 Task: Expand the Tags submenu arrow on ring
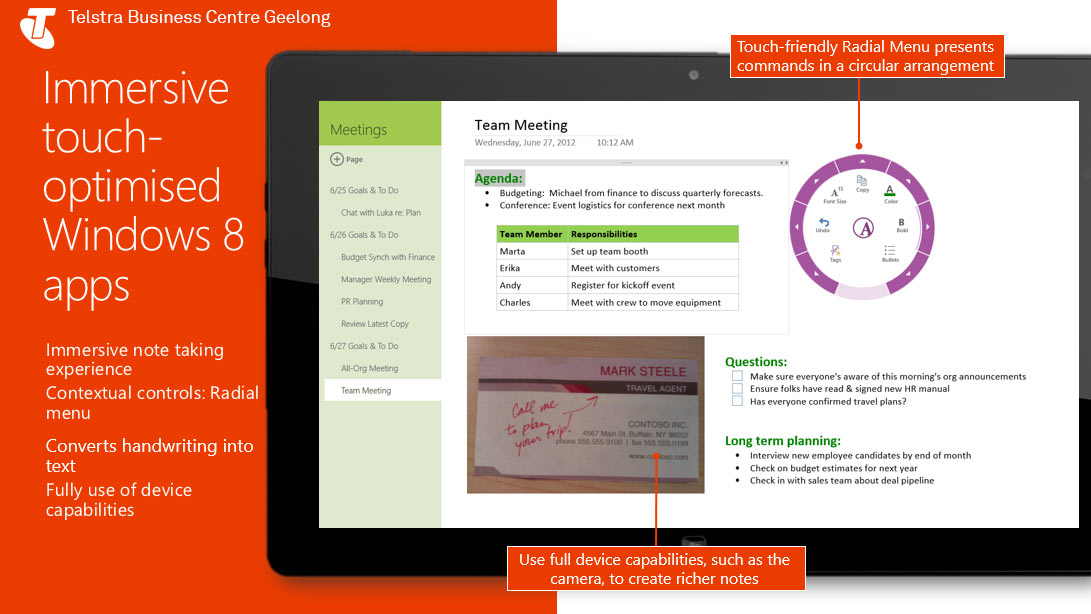click(x=816, y=274)
